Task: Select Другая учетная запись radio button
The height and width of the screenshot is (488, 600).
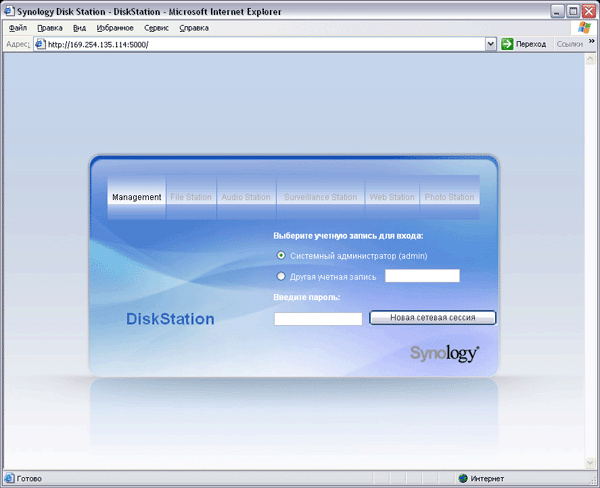Action: pyautogui.click(x=281, y=276)
